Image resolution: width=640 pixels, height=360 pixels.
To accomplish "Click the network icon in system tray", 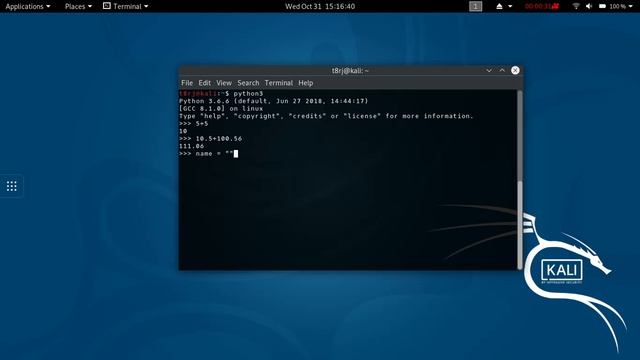I will 576,6.
